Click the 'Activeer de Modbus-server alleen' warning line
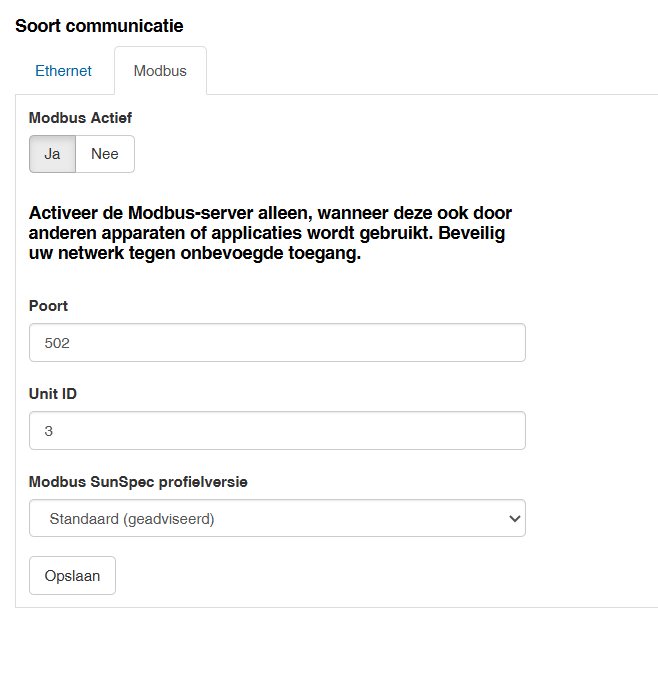 (270, 214)
